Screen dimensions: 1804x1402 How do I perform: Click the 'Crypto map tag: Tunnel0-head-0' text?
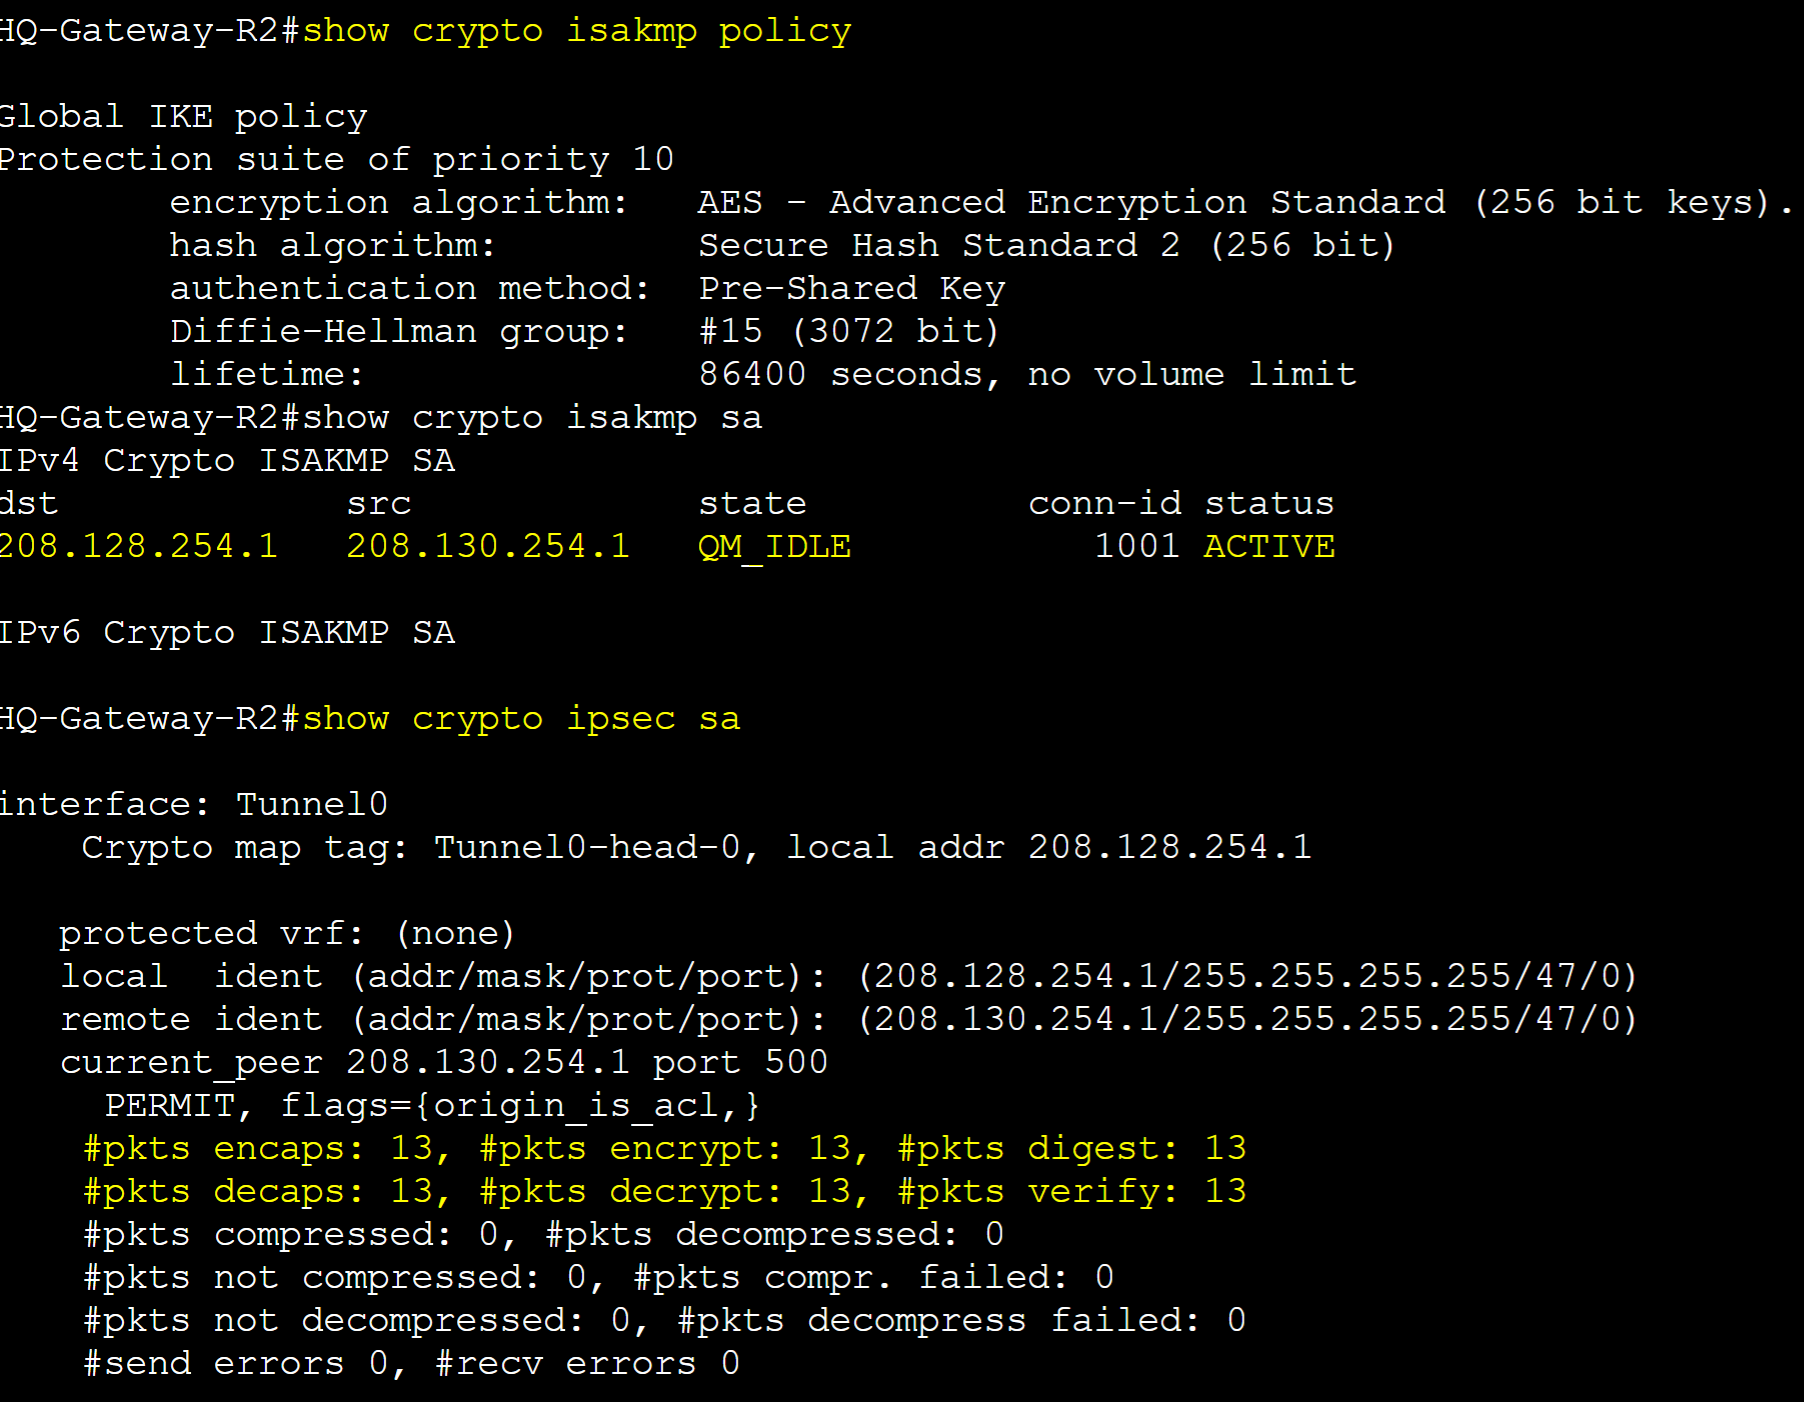click(410, 848)
